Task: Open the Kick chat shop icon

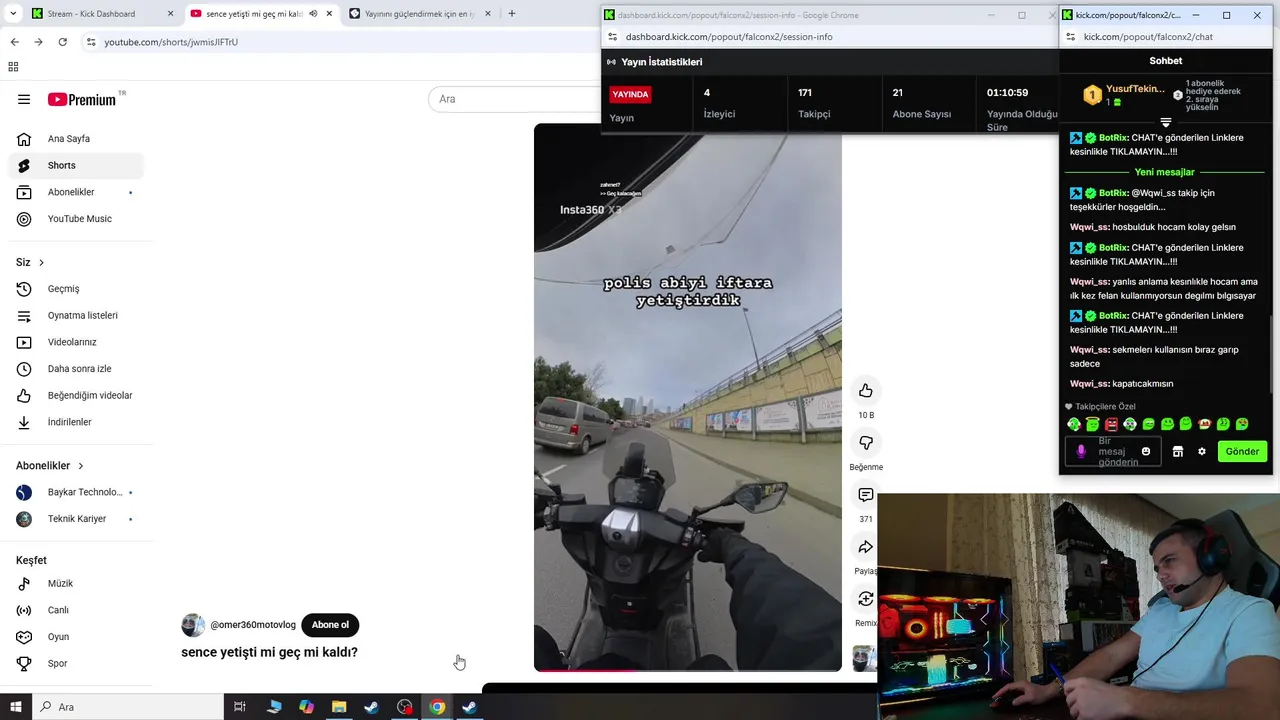Action: (1178, 452)
